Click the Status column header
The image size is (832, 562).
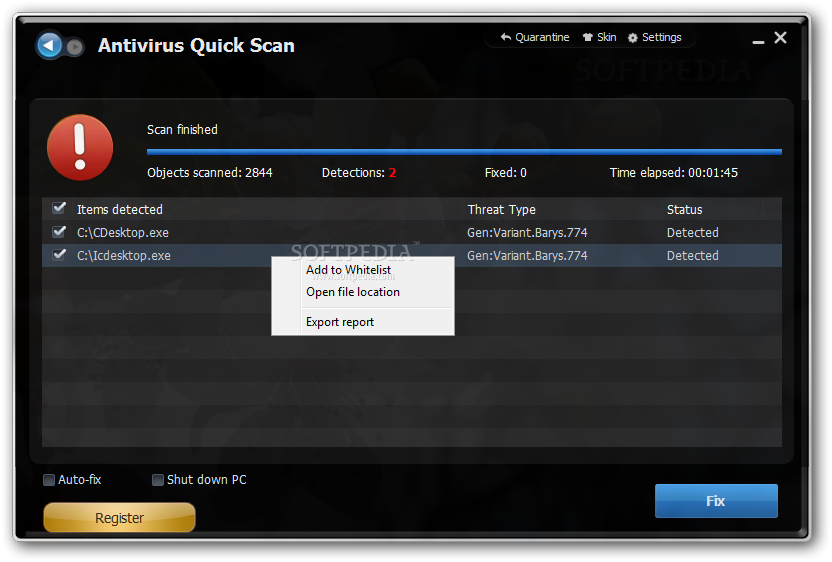click(x=684, y=210)
